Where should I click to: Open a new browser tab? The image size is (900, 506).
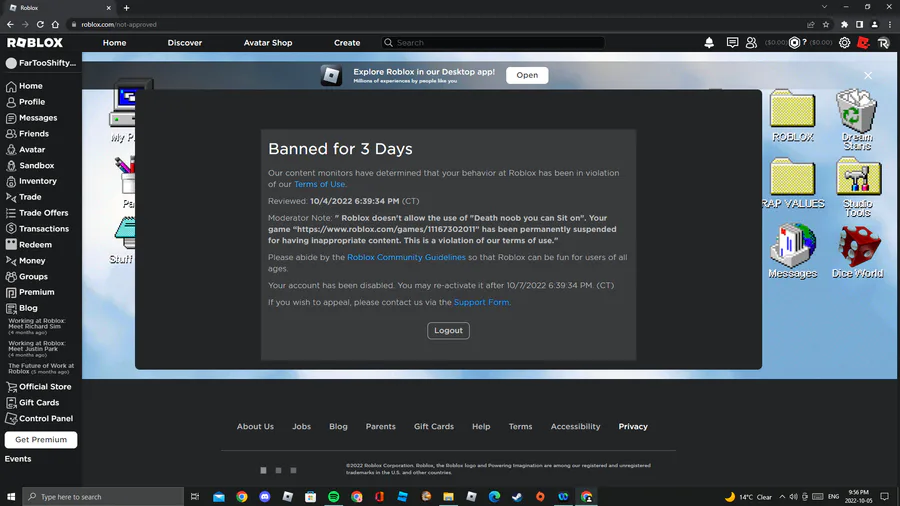[x=126, y=8]
